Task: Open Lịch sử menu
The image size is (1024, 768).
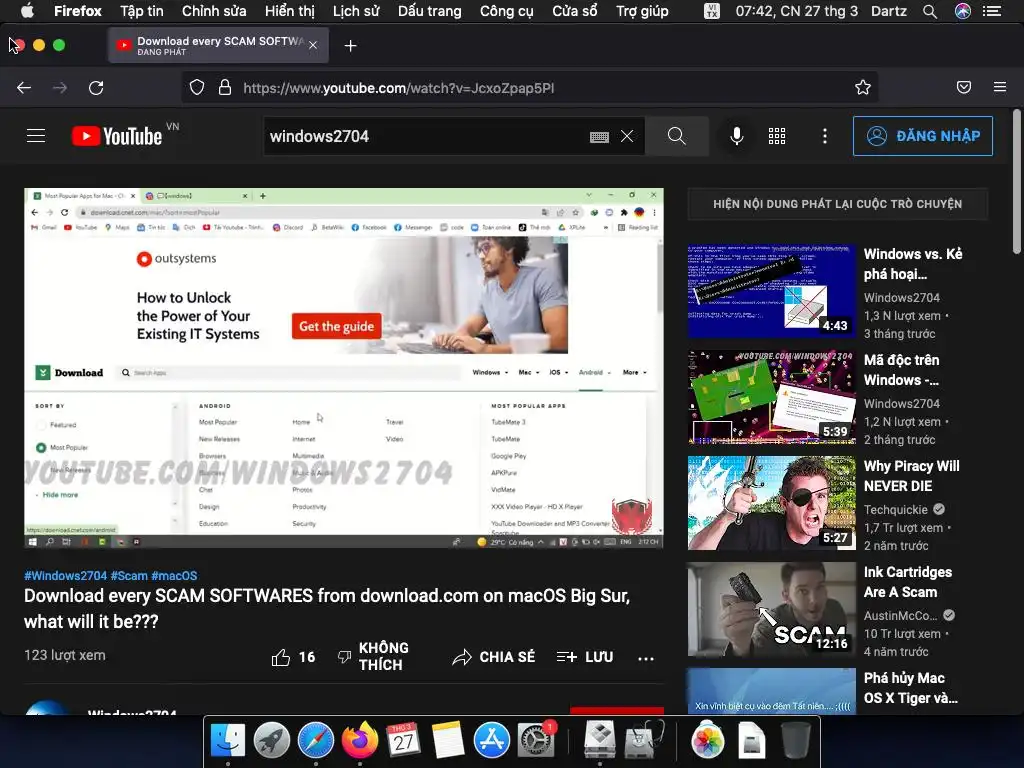Action: 356,11
